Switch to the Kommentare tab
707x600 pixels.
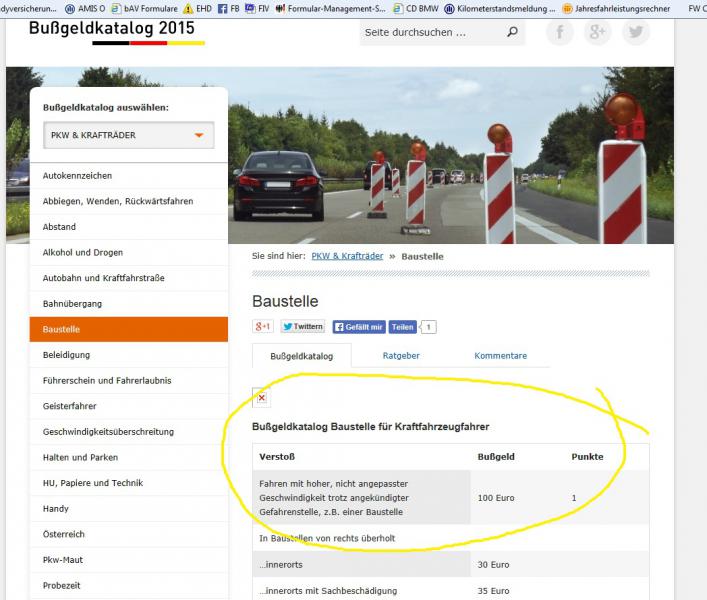point(500,355)
